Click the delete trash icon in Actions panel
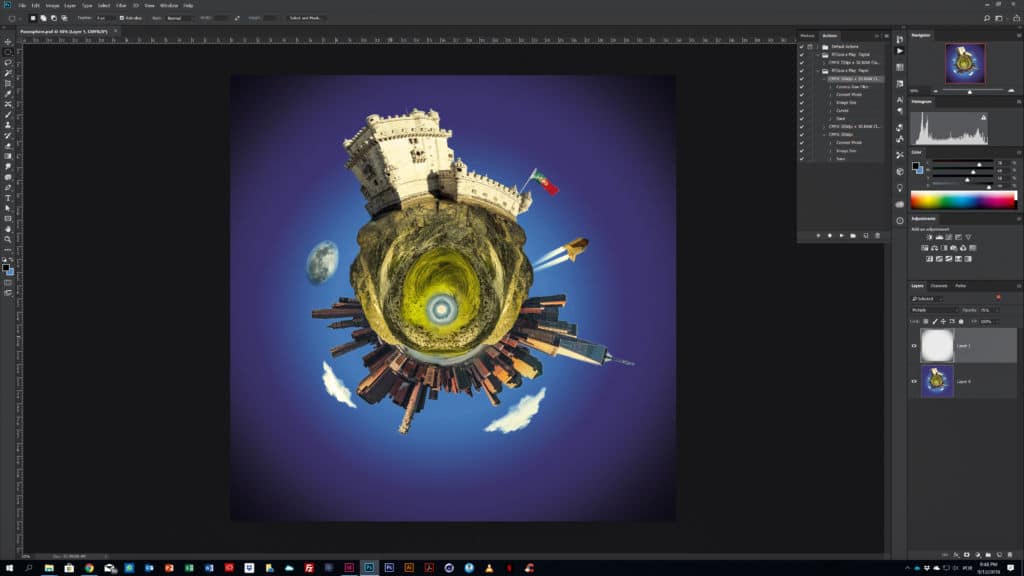The image size is (1024, 576). click(877, 235)
